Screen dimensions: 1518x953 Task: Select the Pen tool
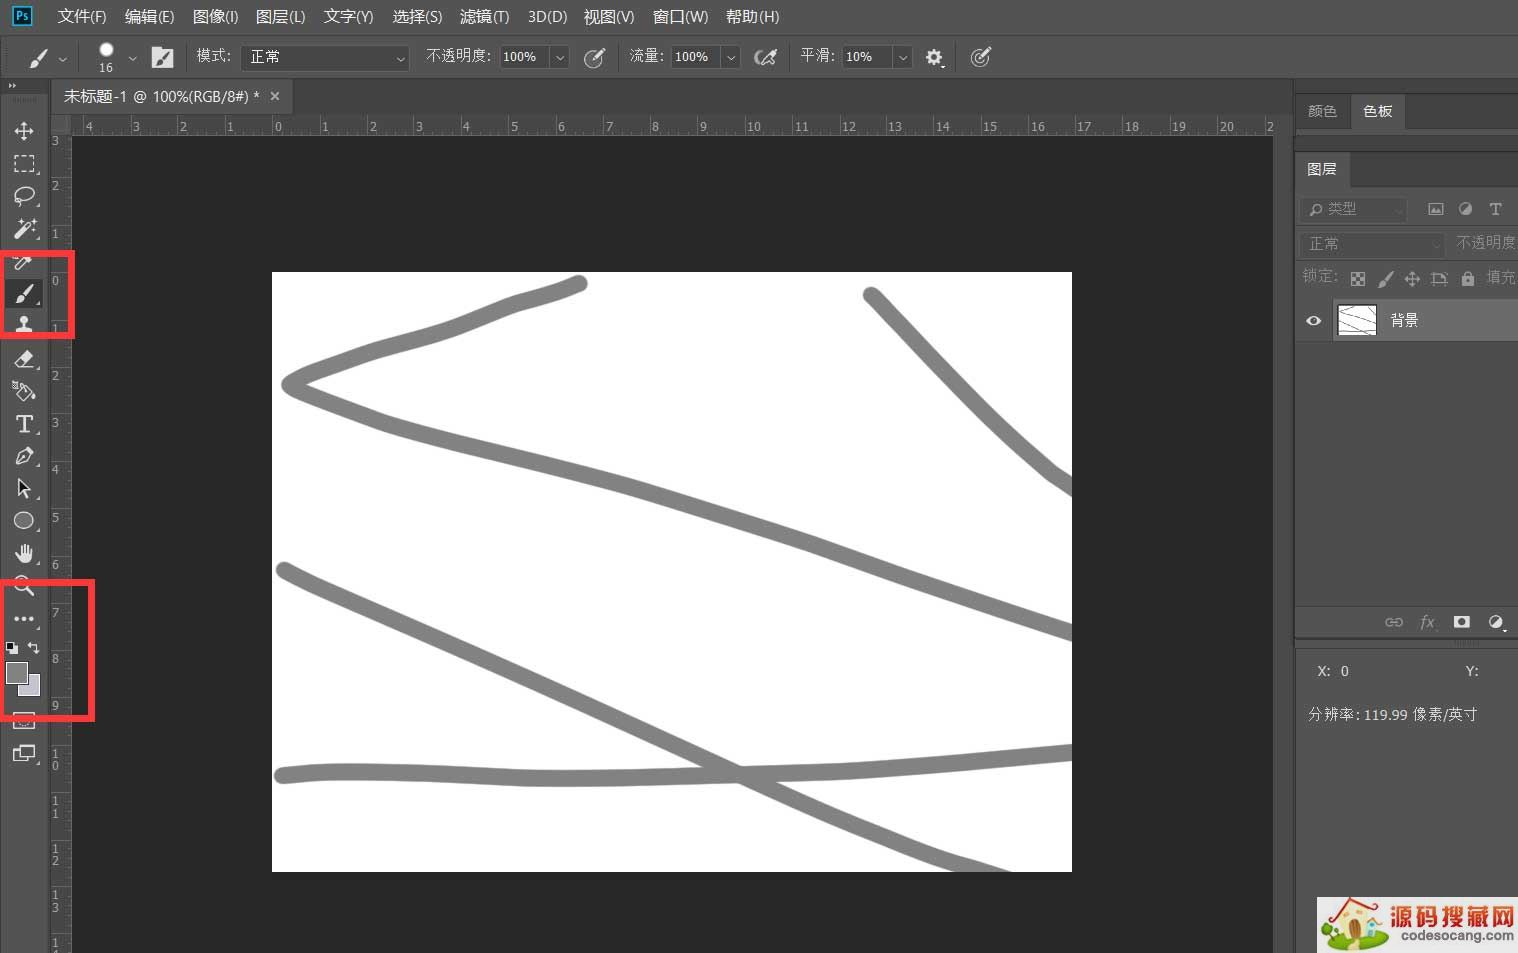click(24, 456)
